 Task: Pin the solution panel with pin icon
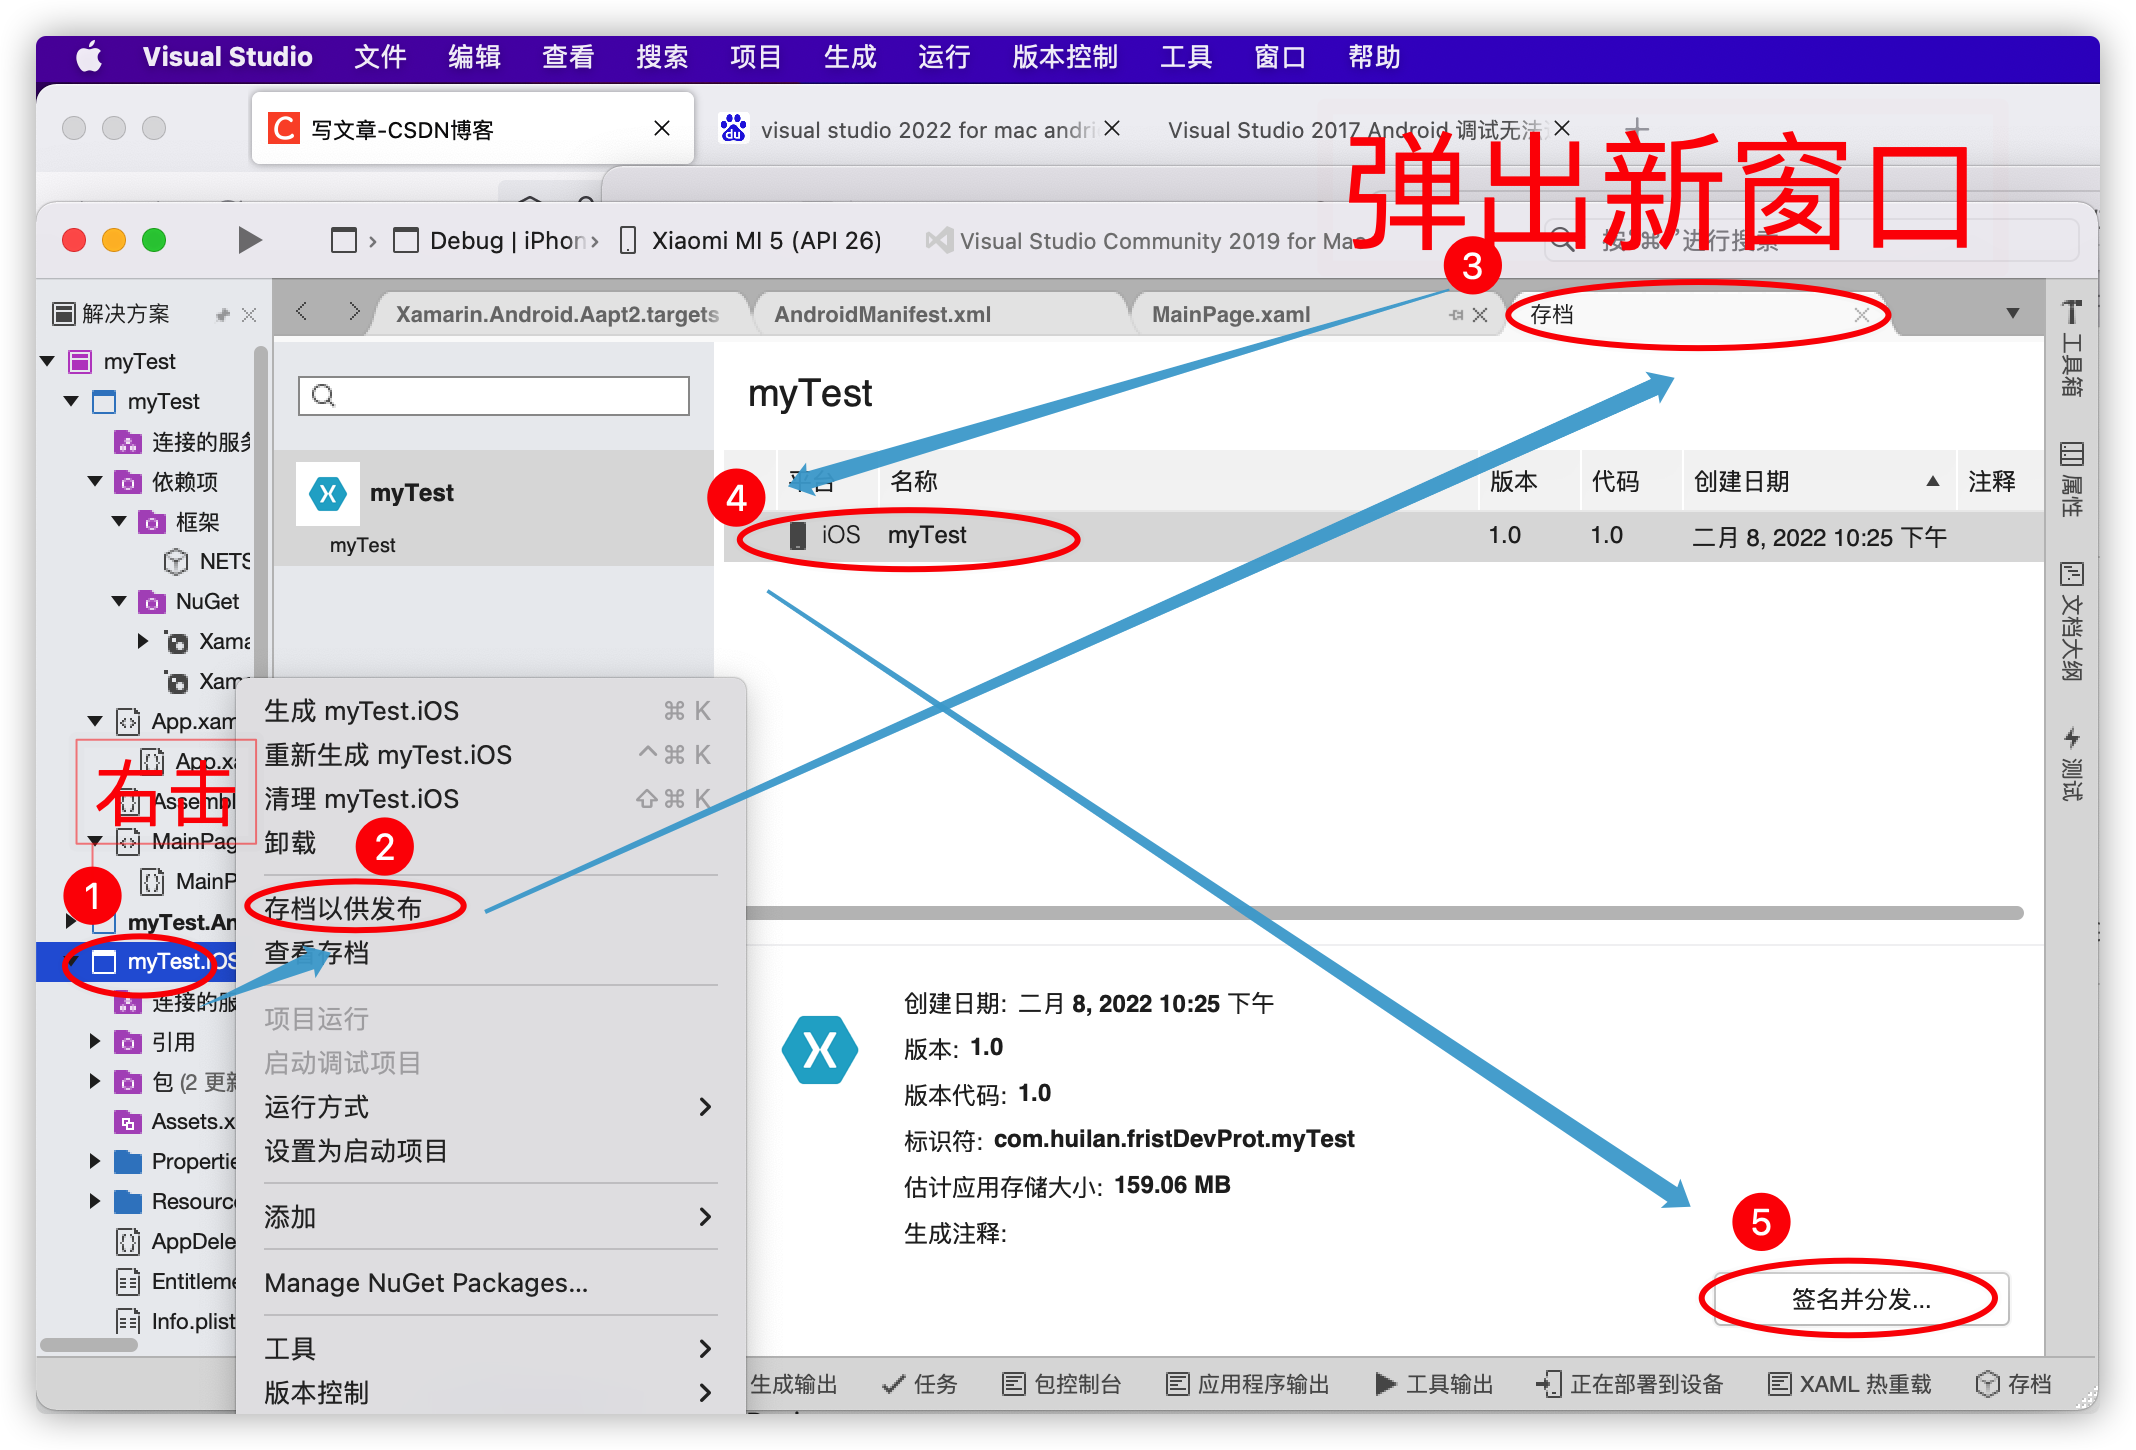coord(223,315)
